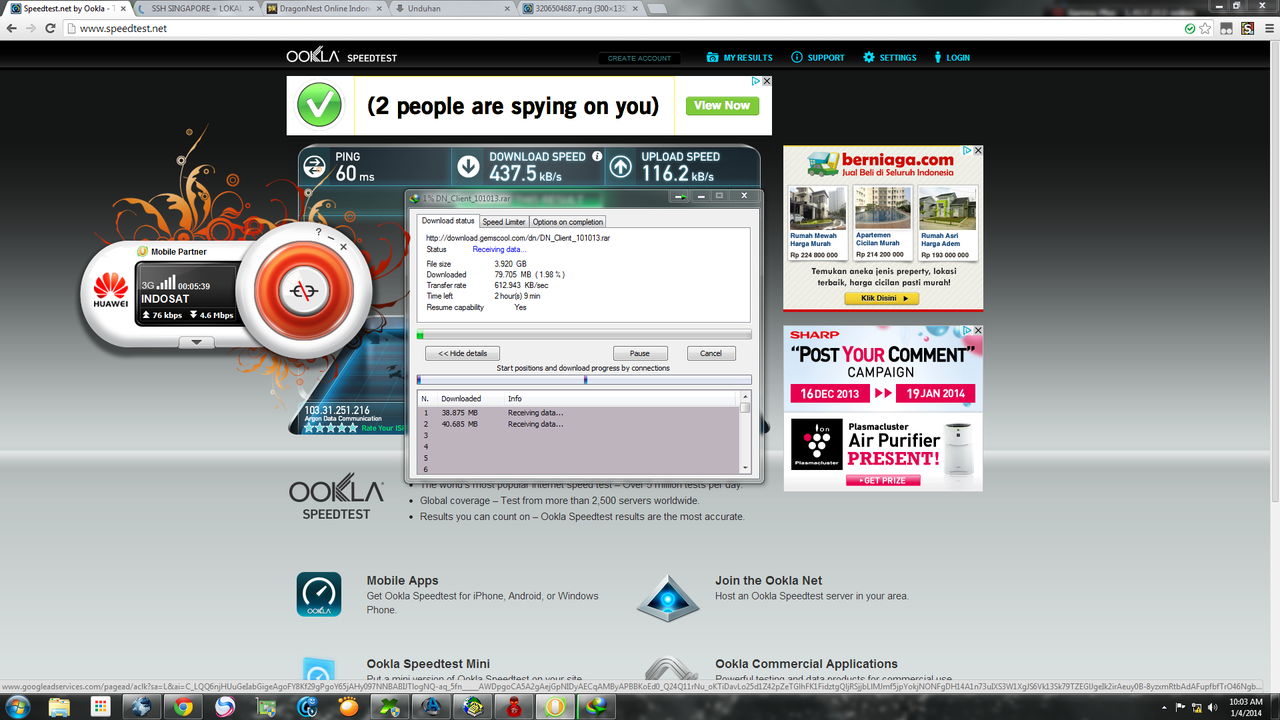Click the upload speed arrow icon
This screenshot has height=720, width=1280.
pos(620,167)
